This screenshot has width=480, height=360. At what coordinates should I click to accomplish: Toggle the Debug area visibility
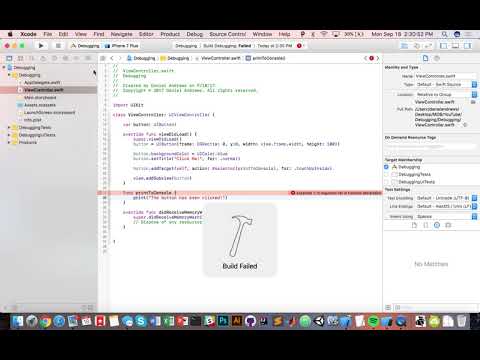point(455,46)
